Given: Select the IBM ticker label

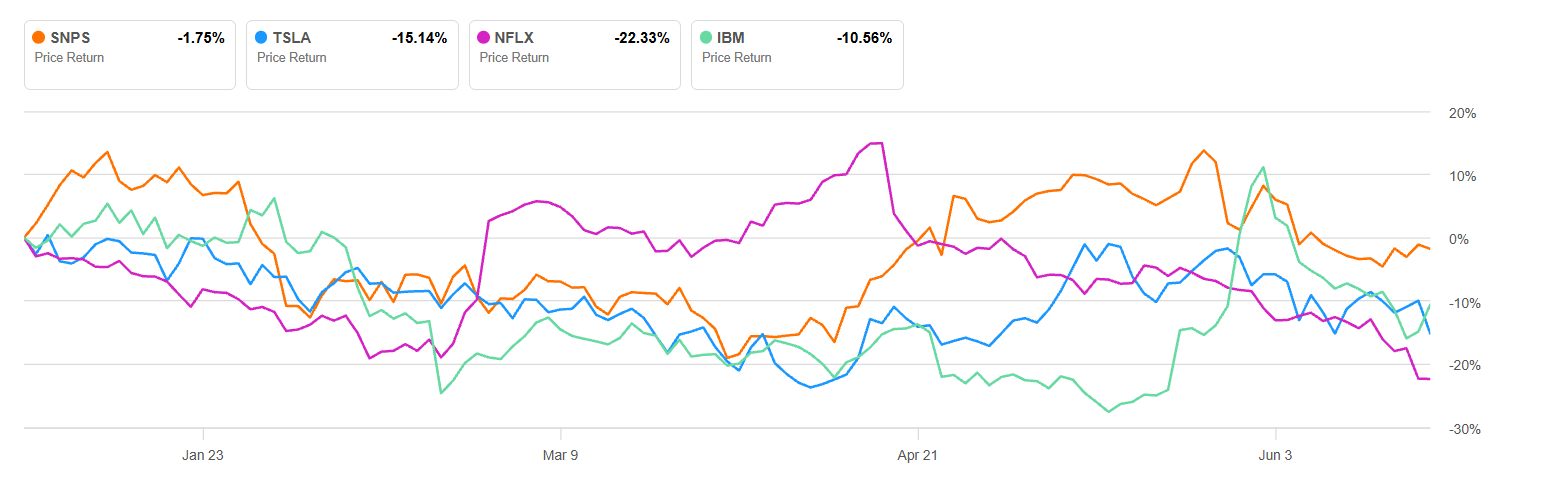Looking at the screenshot, I should pos(731,38).
